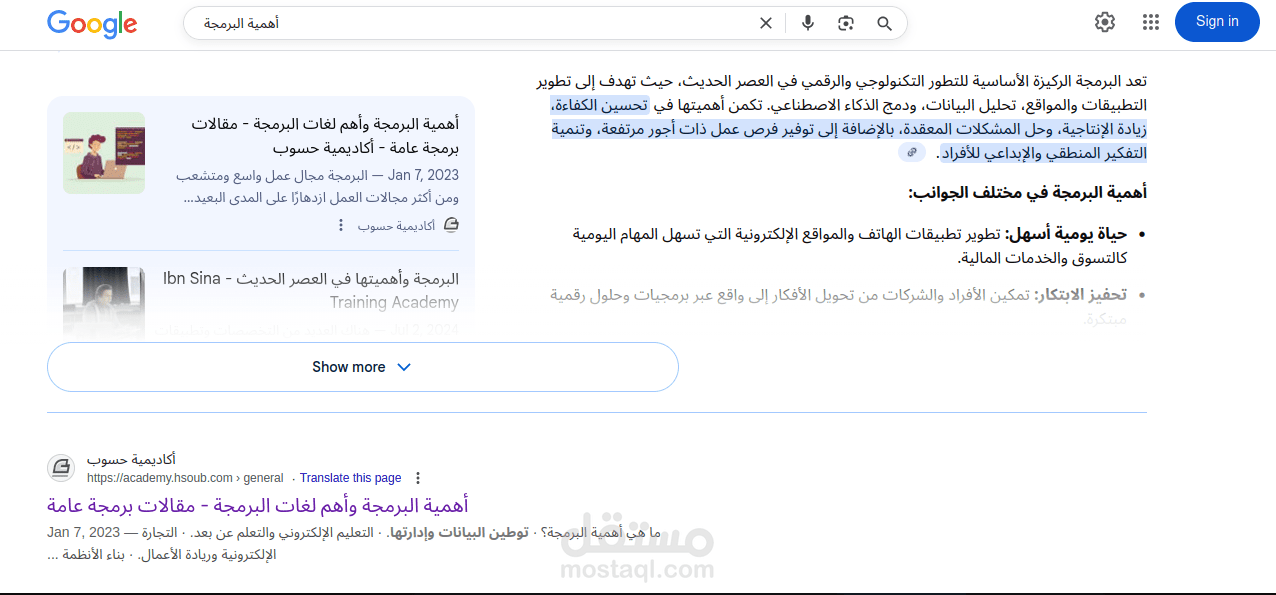Open three-dot menu next to Translate this page
This screenshot has height=595, width=1276.
tap(418, 478)
